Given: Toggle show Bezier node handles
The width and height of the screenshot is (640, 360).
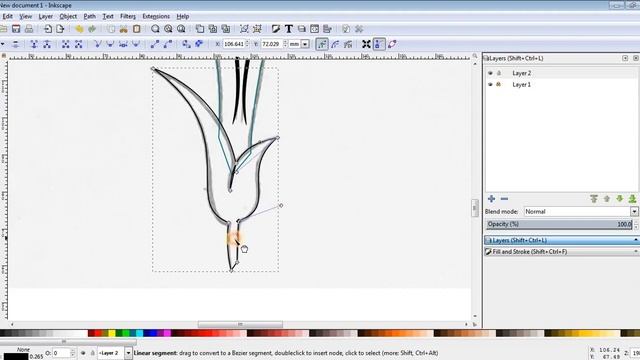Looking at the screenshot, I should click(x=379, y=44).
